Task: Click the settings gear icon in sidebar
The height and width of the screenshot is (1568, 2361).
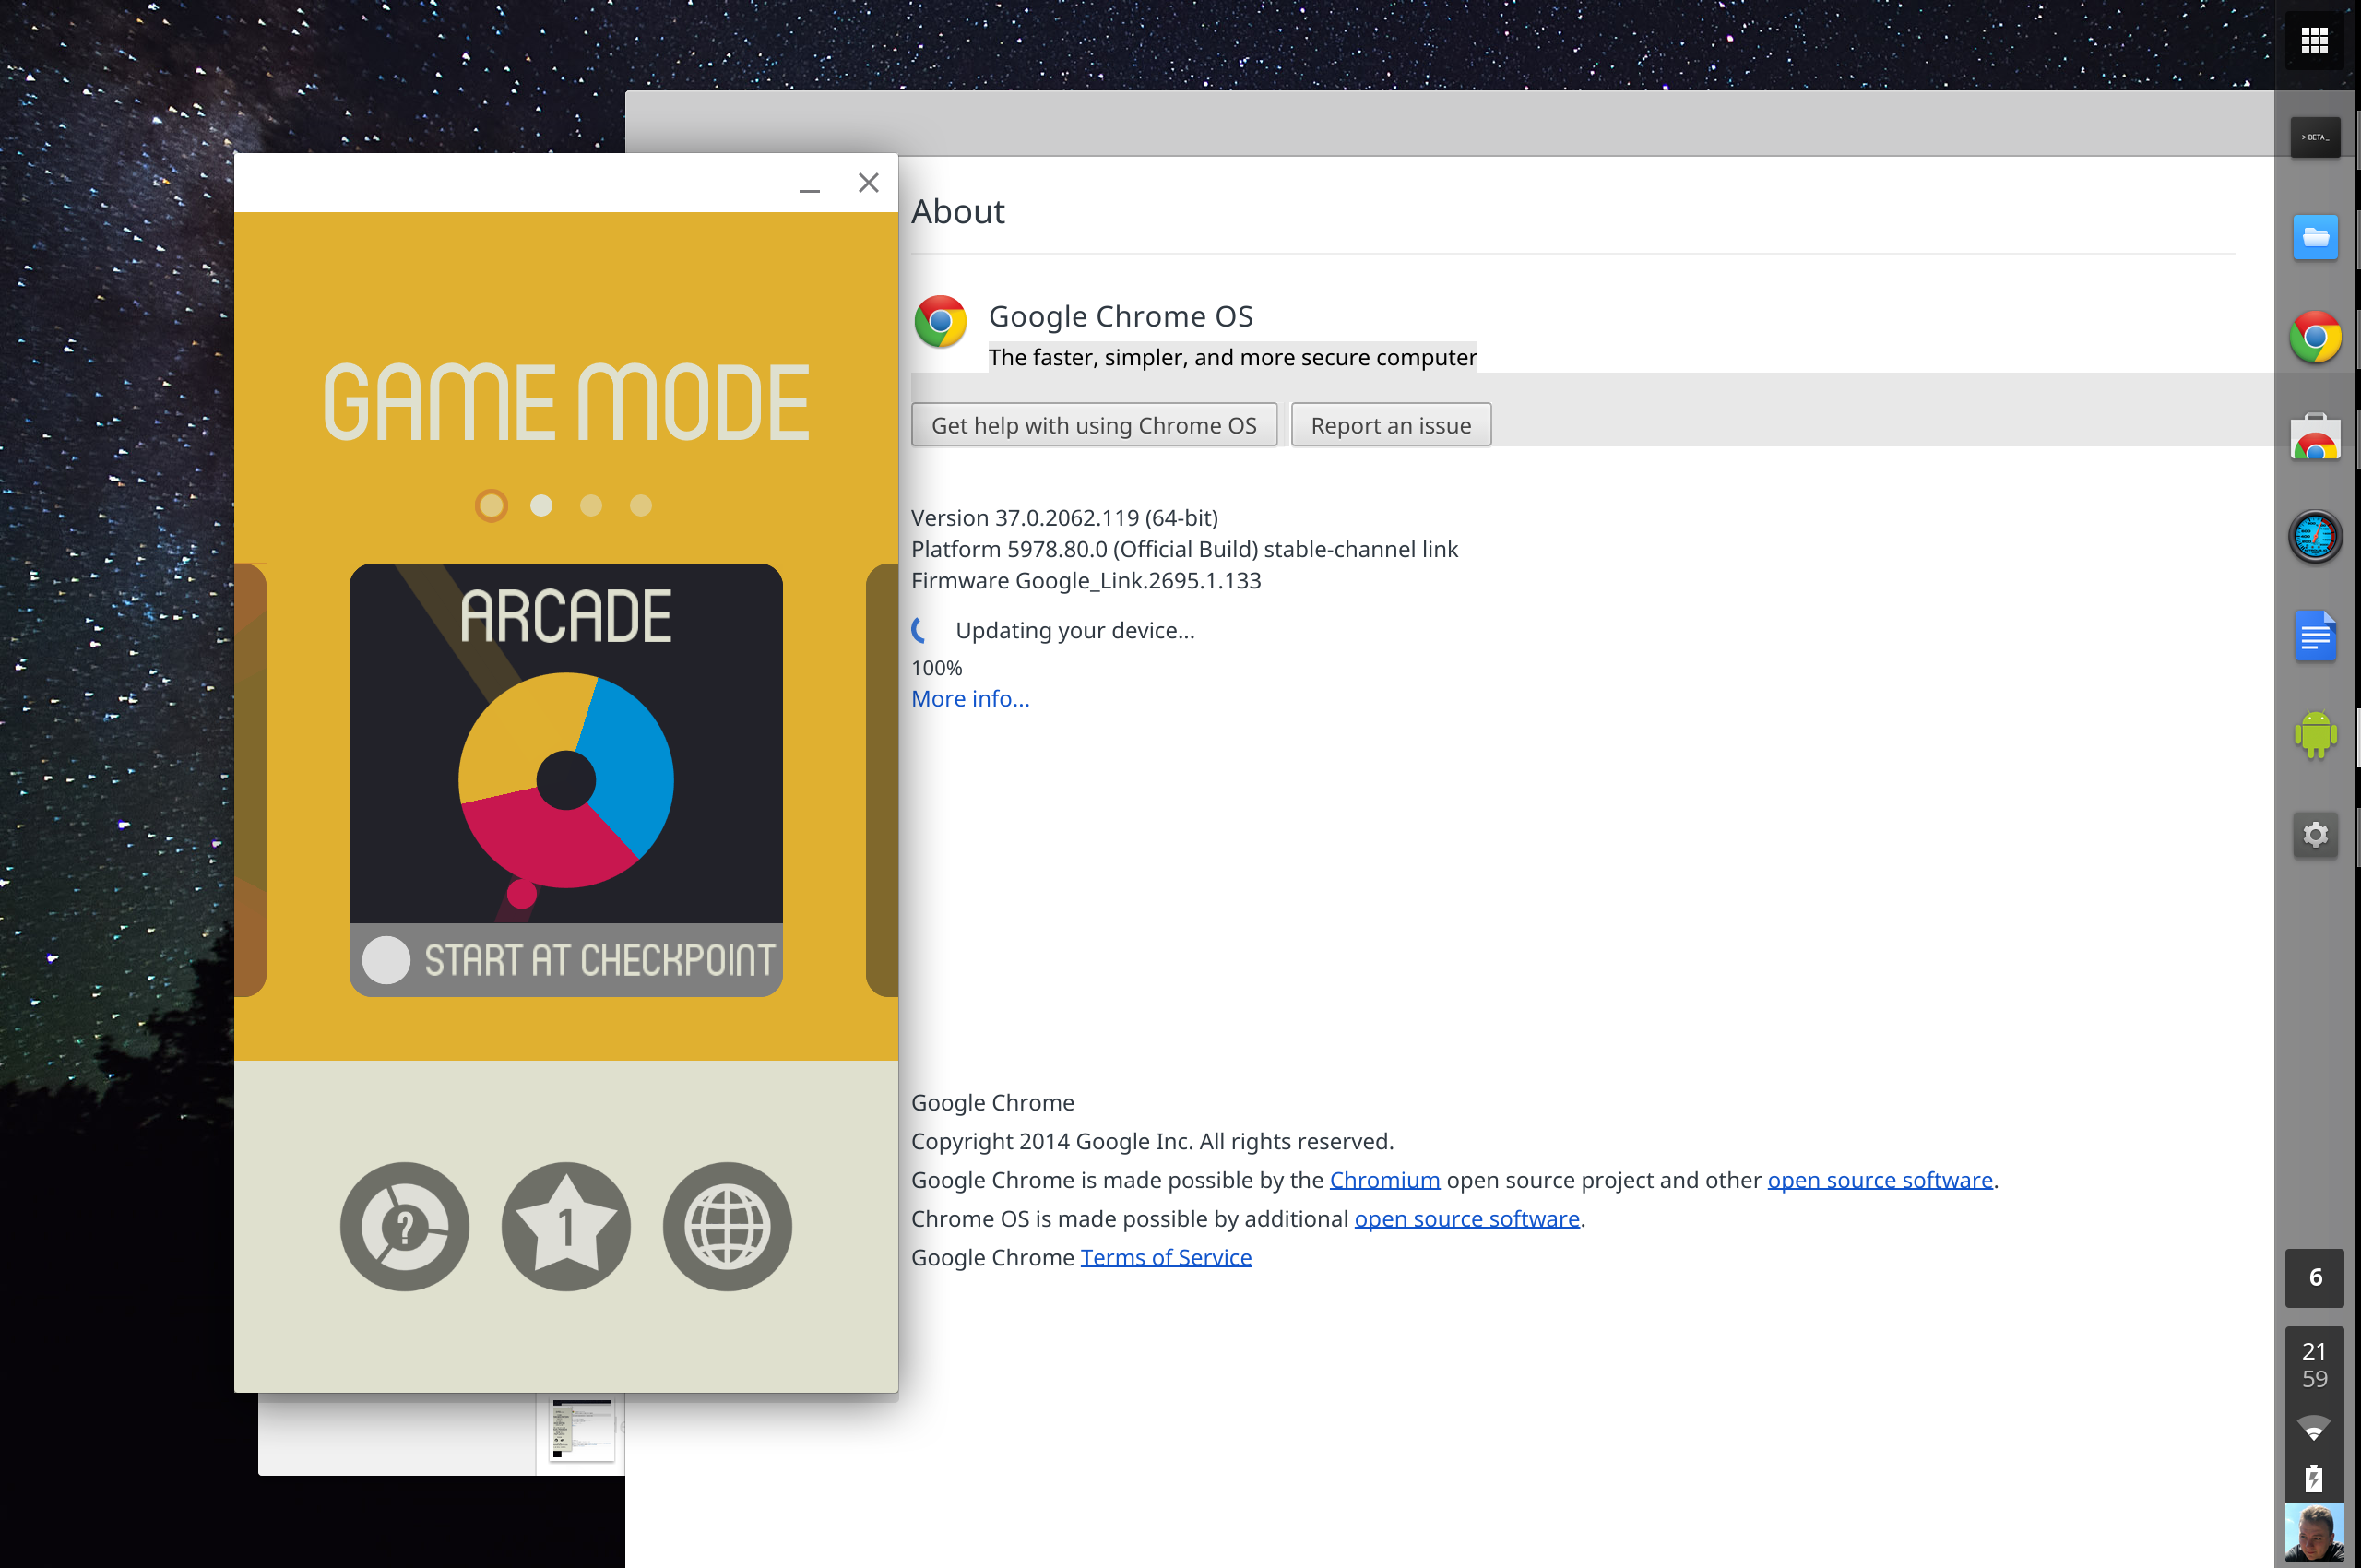Action: coord(2312,831)
